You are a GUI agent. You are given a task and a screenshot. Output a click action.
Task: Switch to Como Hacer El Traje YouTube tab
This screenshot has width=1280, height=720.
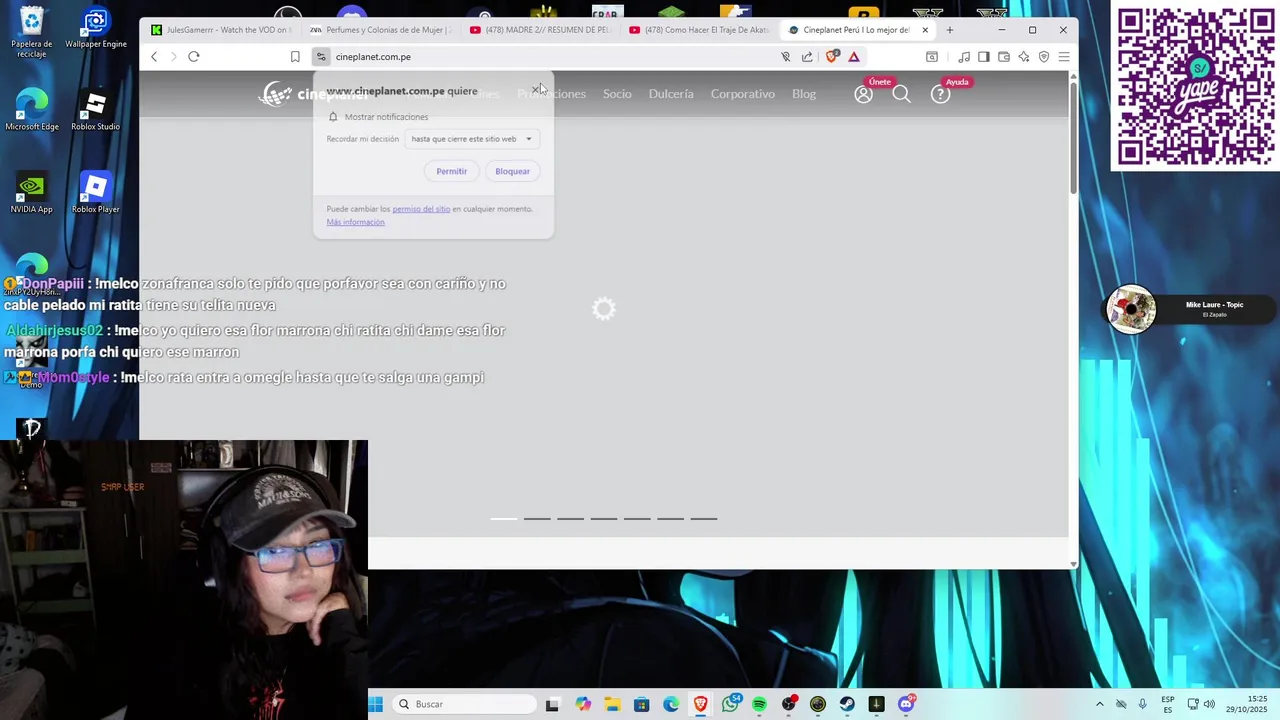[x=700, y=30]
